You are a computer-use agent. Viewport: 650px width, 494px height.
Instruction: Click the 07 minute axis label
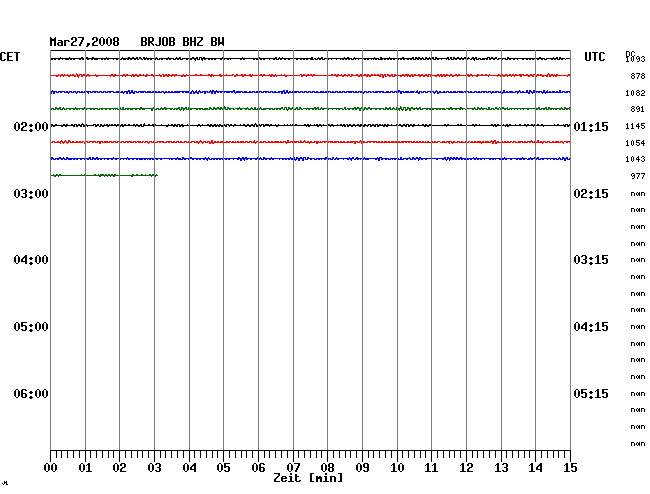[293, 468]
